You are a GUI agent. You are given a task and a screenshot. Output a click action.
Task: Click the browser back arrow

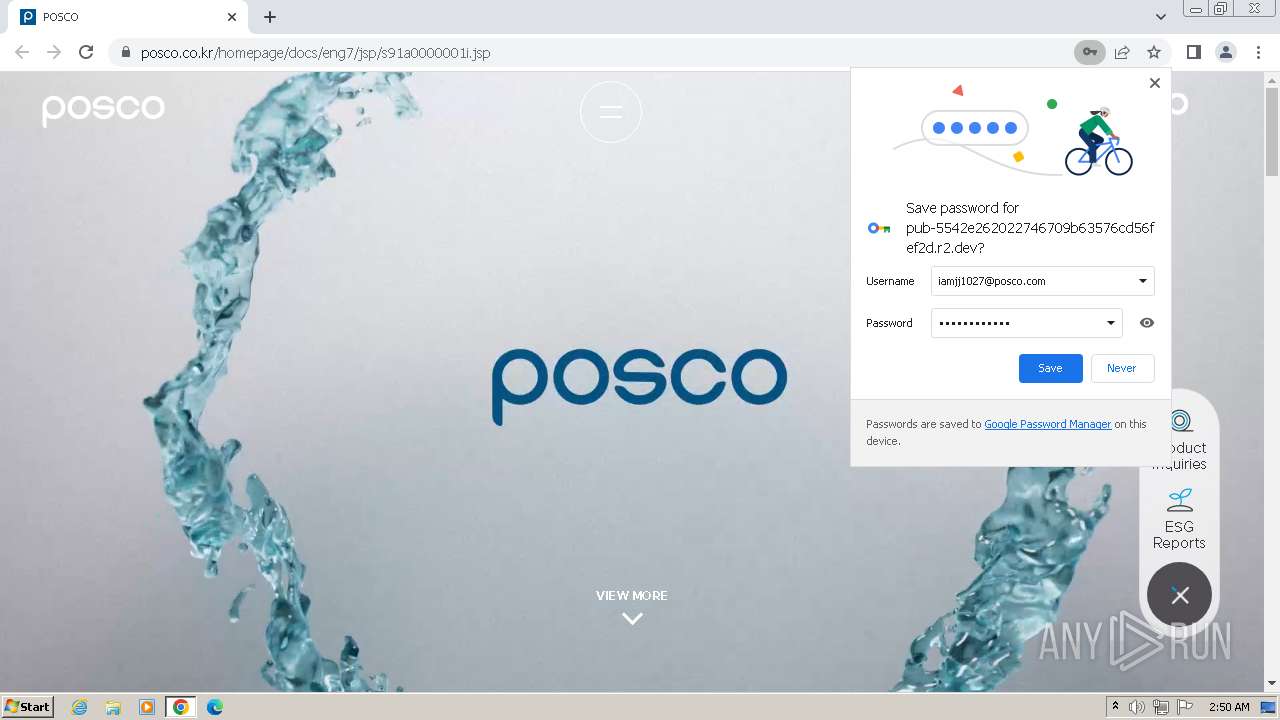tap(22, 52)
